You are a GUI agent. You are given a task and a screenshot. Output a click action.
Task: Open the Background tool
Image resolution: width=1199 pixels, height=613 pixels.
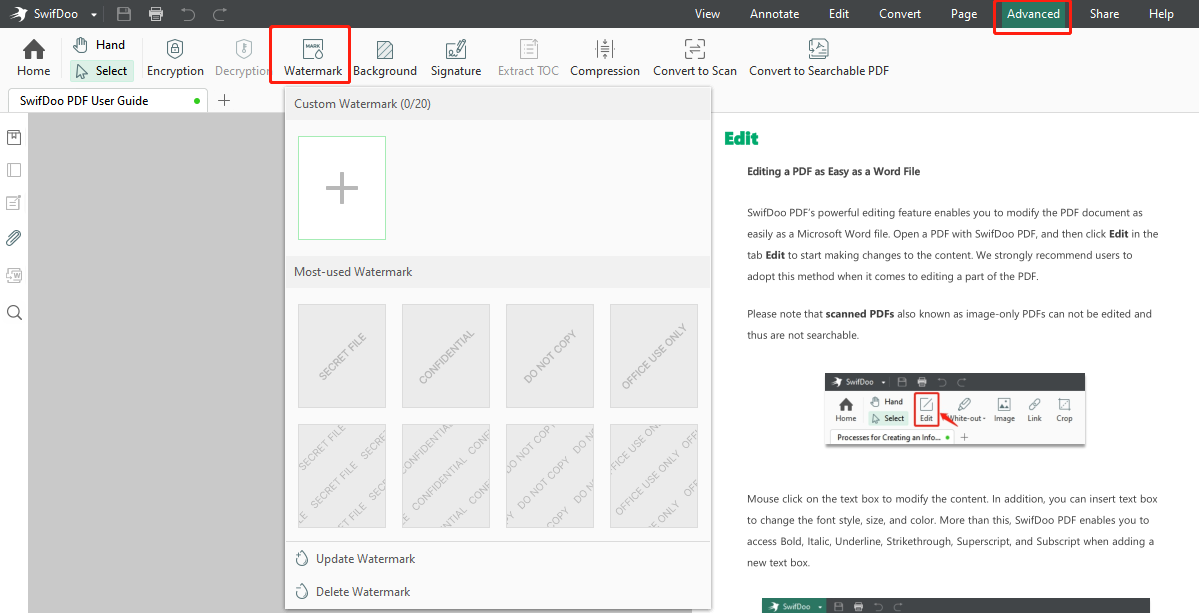[385, 59]
